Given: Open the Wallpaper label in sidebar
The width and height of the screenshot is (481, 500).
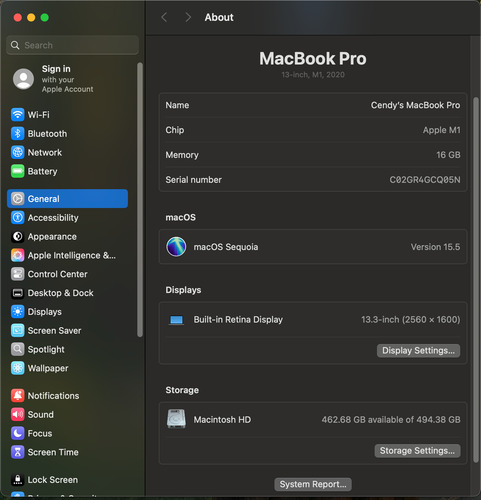Looking at the screenshot, I should [48, 368].
